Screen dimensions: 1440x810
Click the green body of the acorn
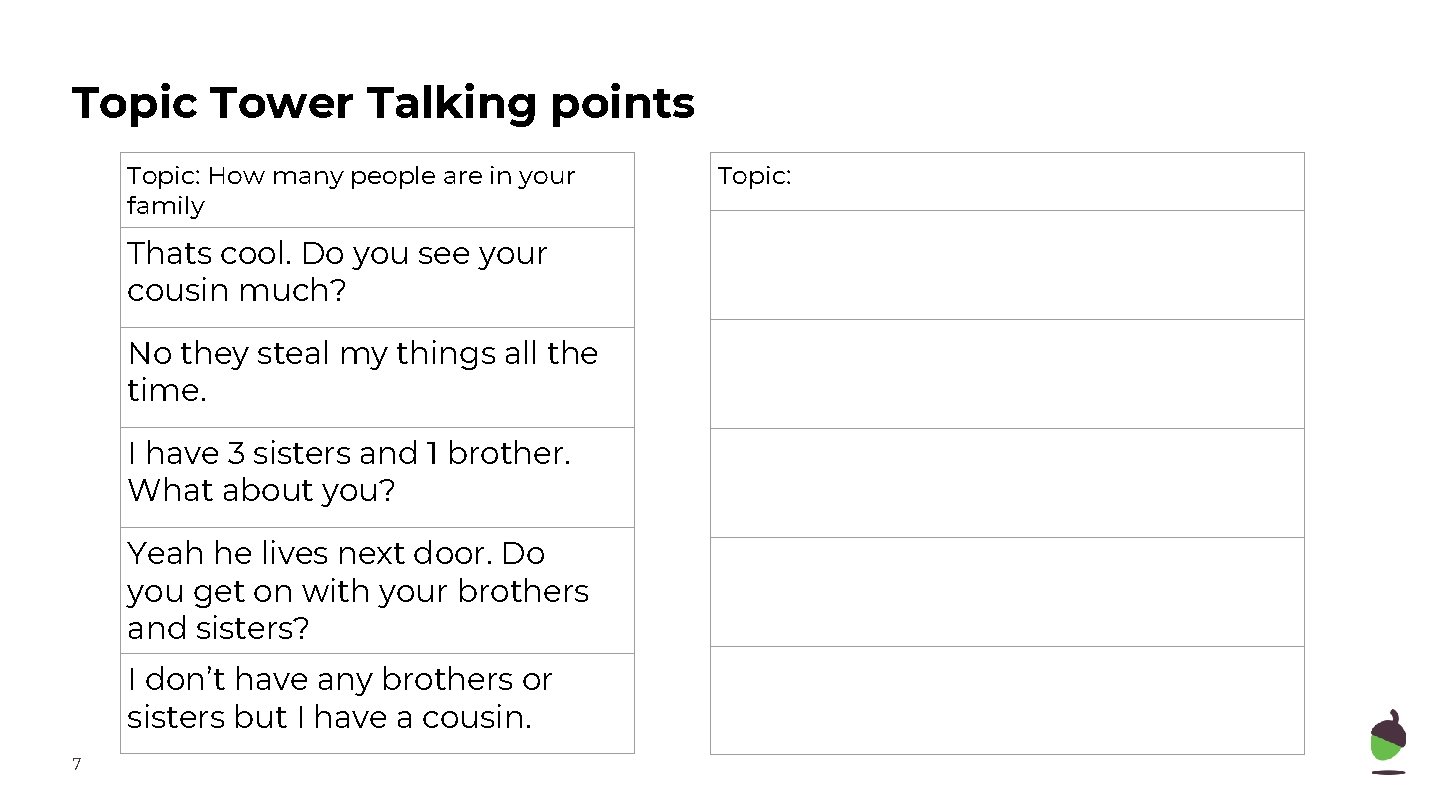tap(1386, 750)
